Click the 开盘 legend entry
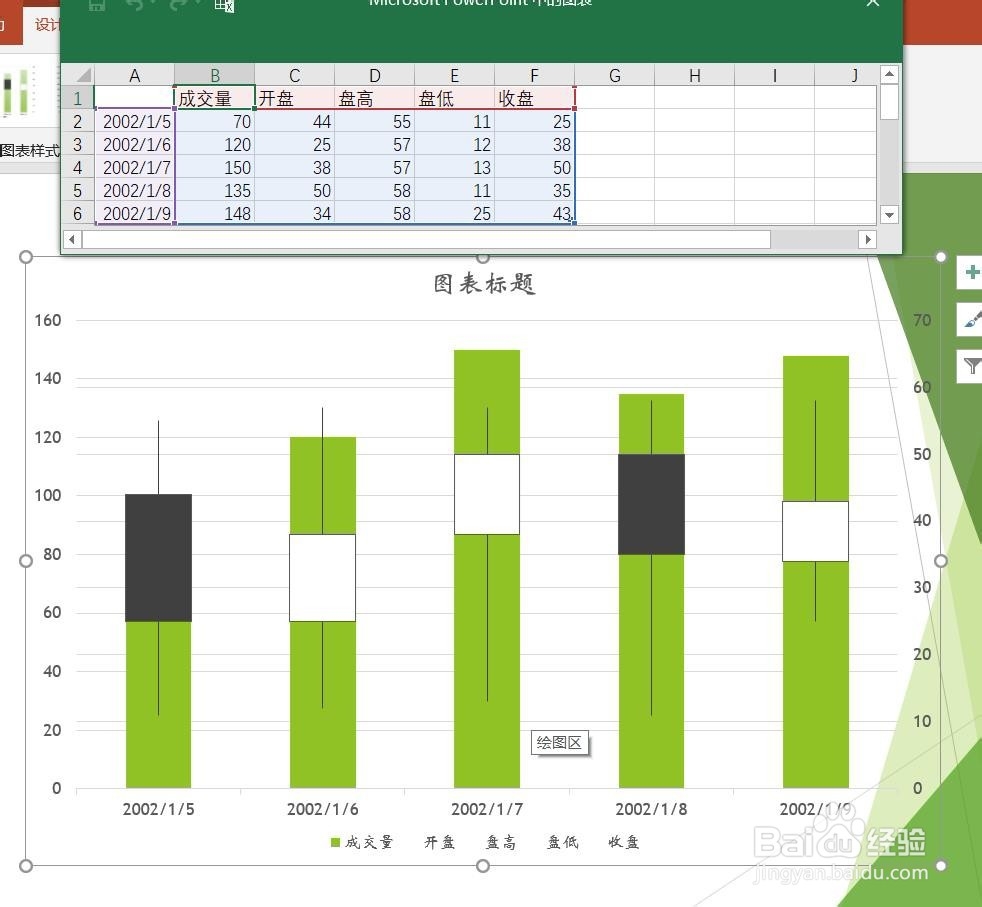Viewport: 982px width, 907px height. (439, 842)
